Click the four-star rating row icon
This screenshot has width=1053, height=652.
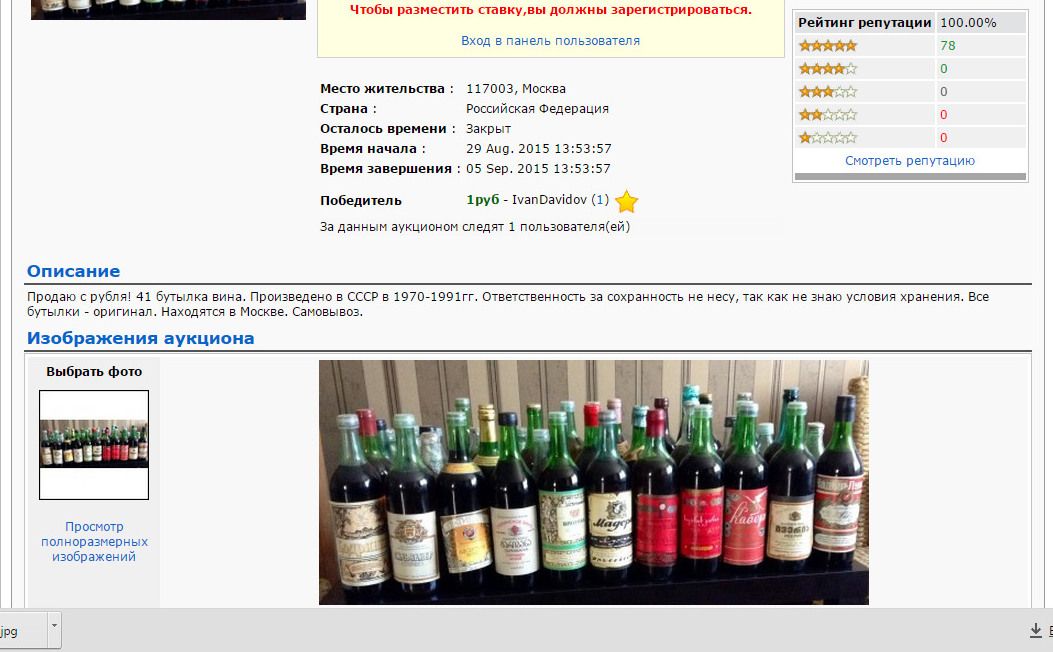[827, 68]
